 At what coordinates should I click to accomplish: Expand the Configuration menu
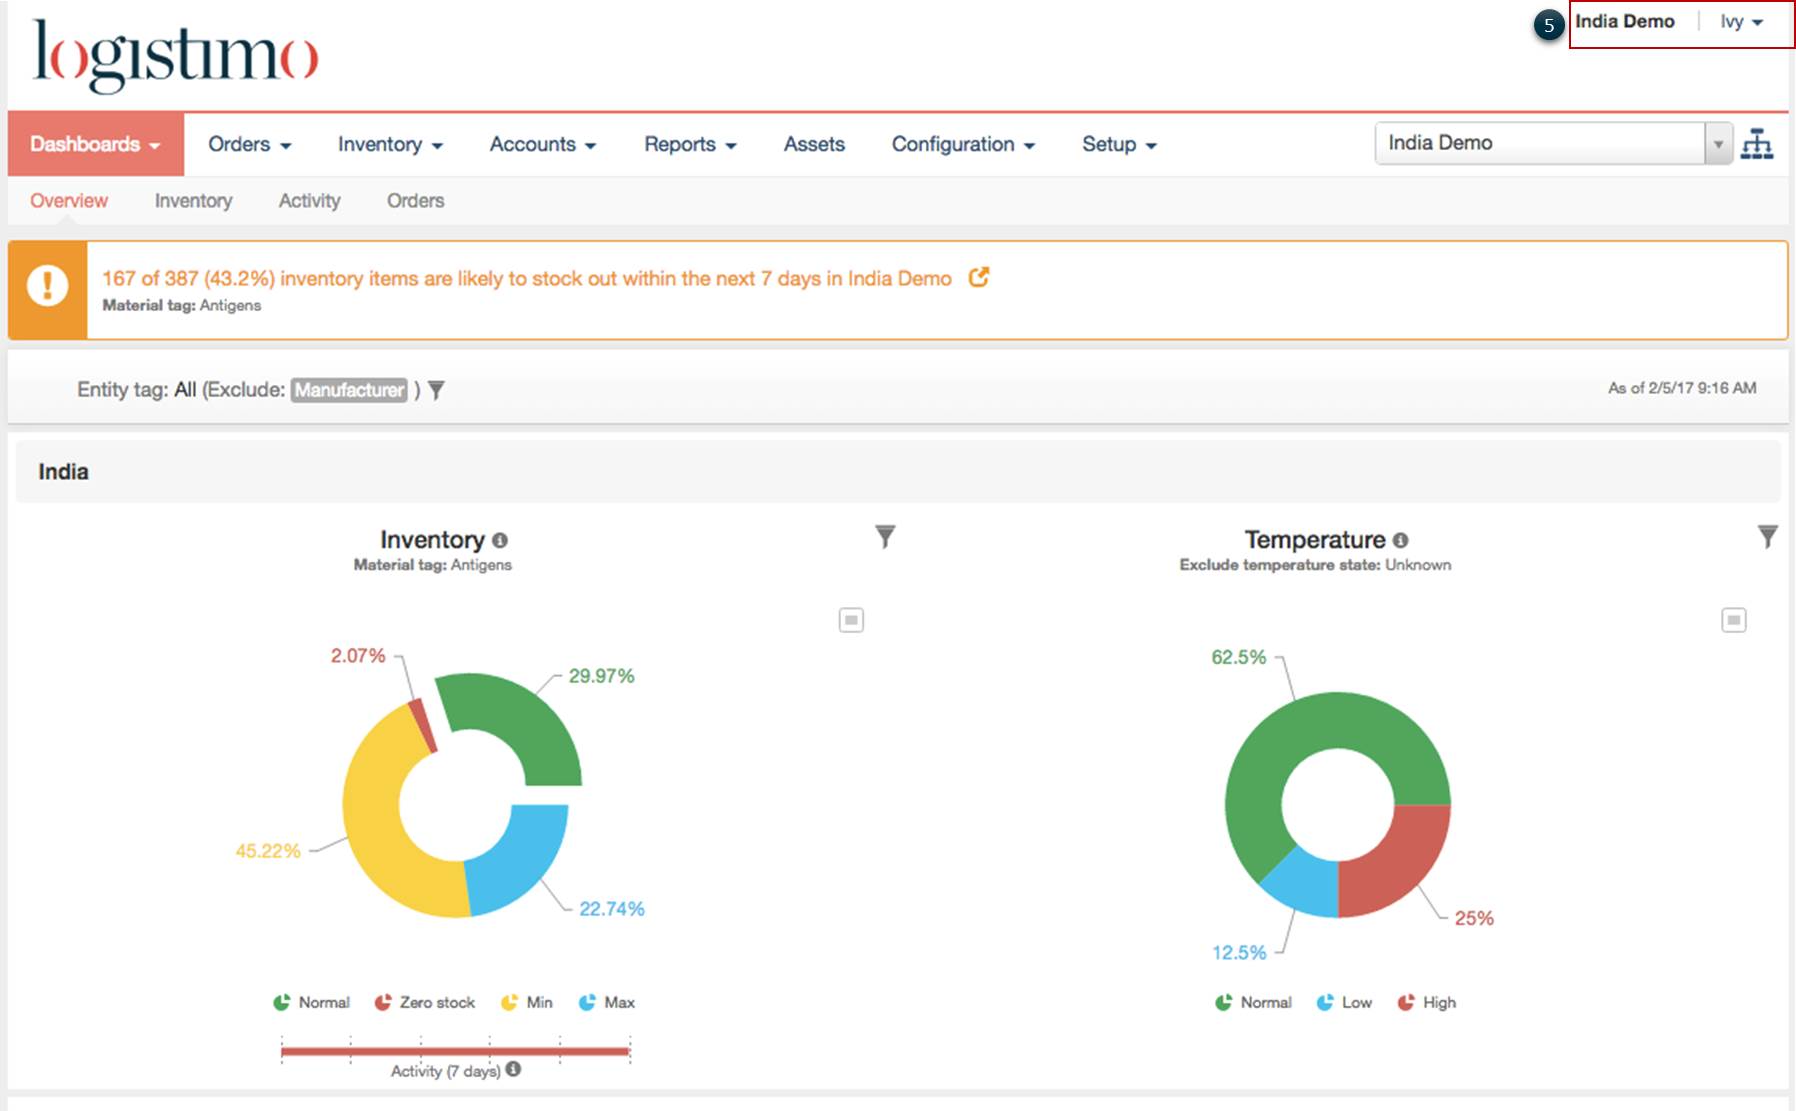click(963, 144)
